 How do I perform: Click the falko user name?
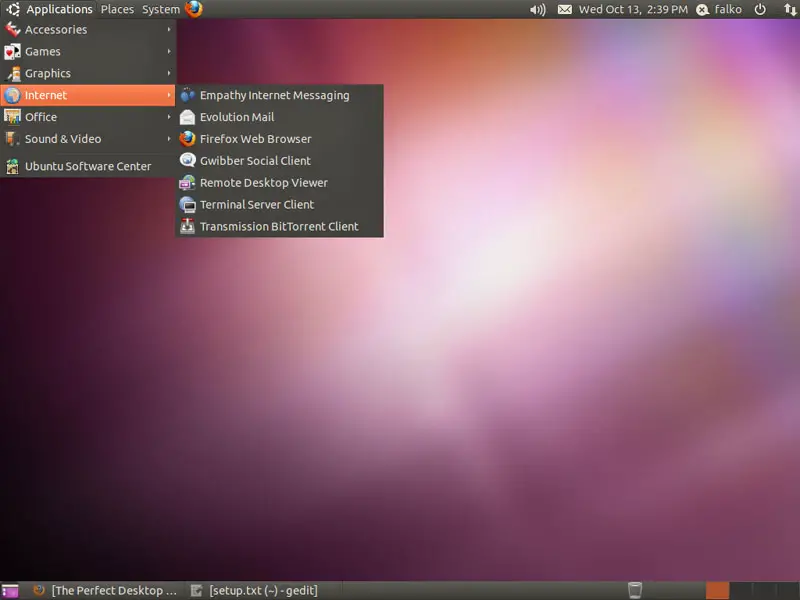pos(728,10)
